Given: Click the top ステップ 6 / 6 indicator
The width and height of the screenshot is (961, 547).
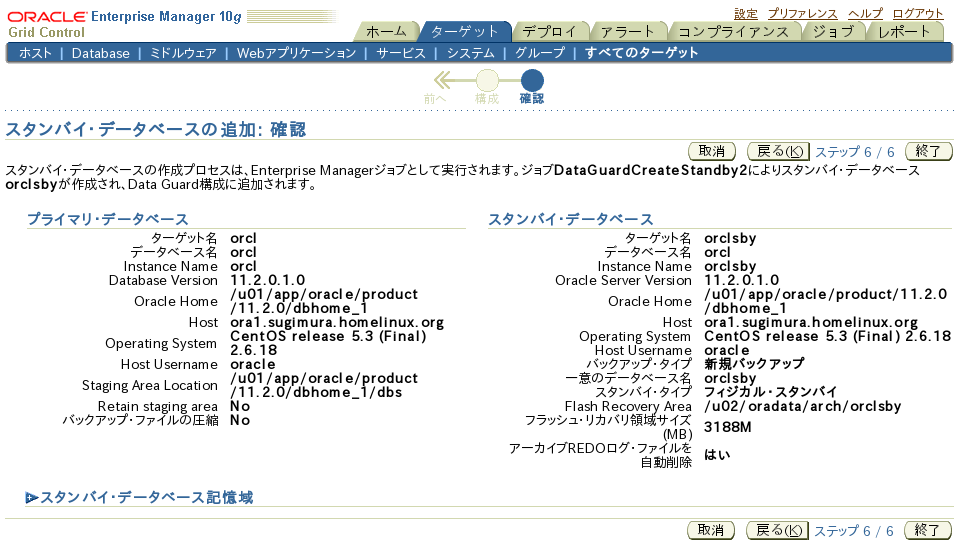Looking at the screenshot, I should click(854, 152).
